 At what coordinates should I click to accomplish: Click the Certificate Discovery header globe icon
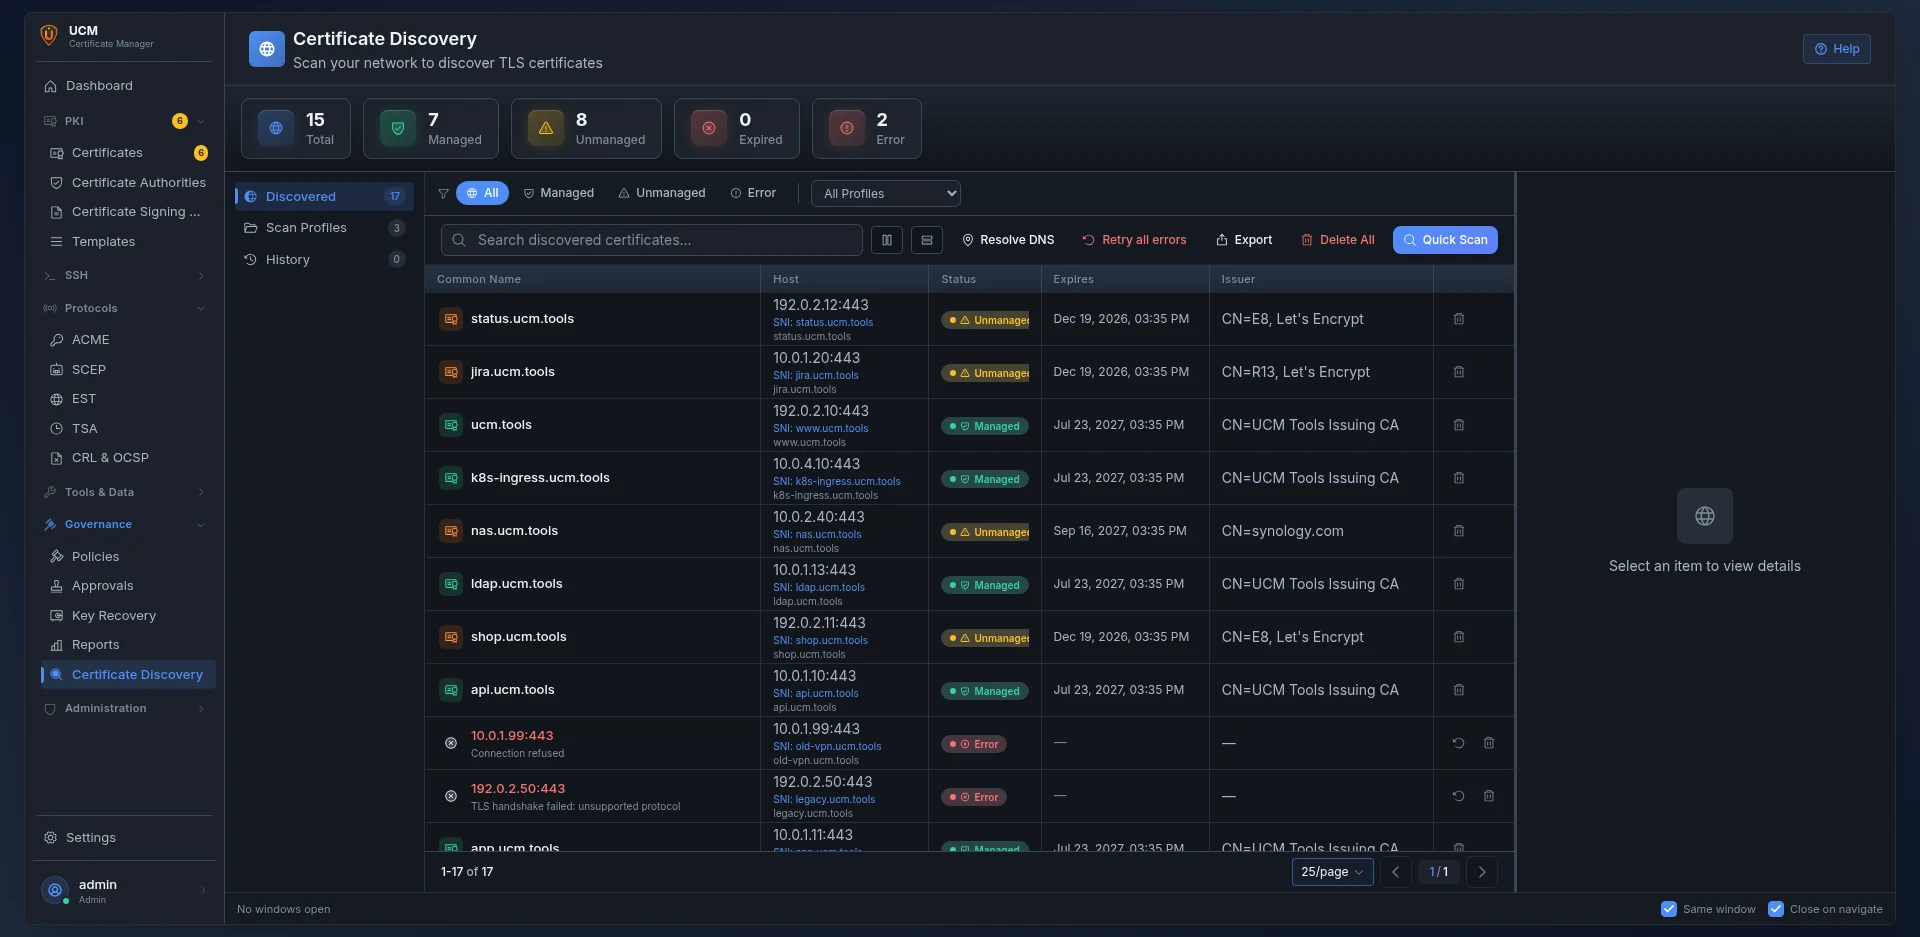[266, 49]
